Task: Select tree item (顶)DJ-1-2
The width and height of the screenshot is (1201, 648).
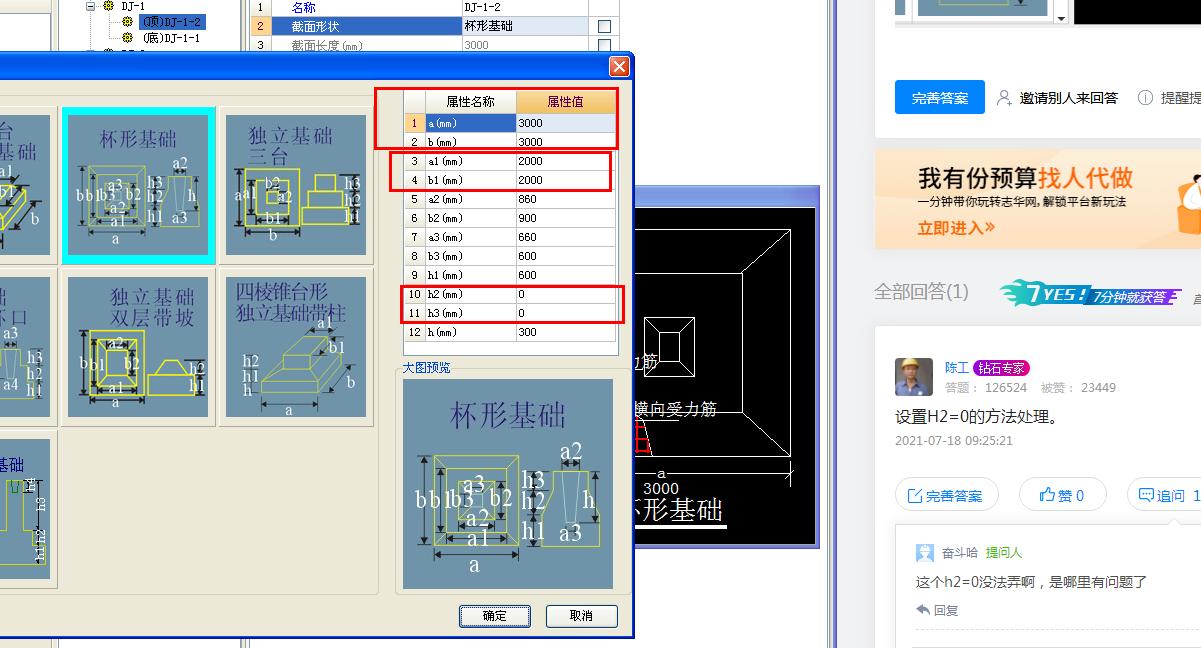Action: tap(171, 22)
